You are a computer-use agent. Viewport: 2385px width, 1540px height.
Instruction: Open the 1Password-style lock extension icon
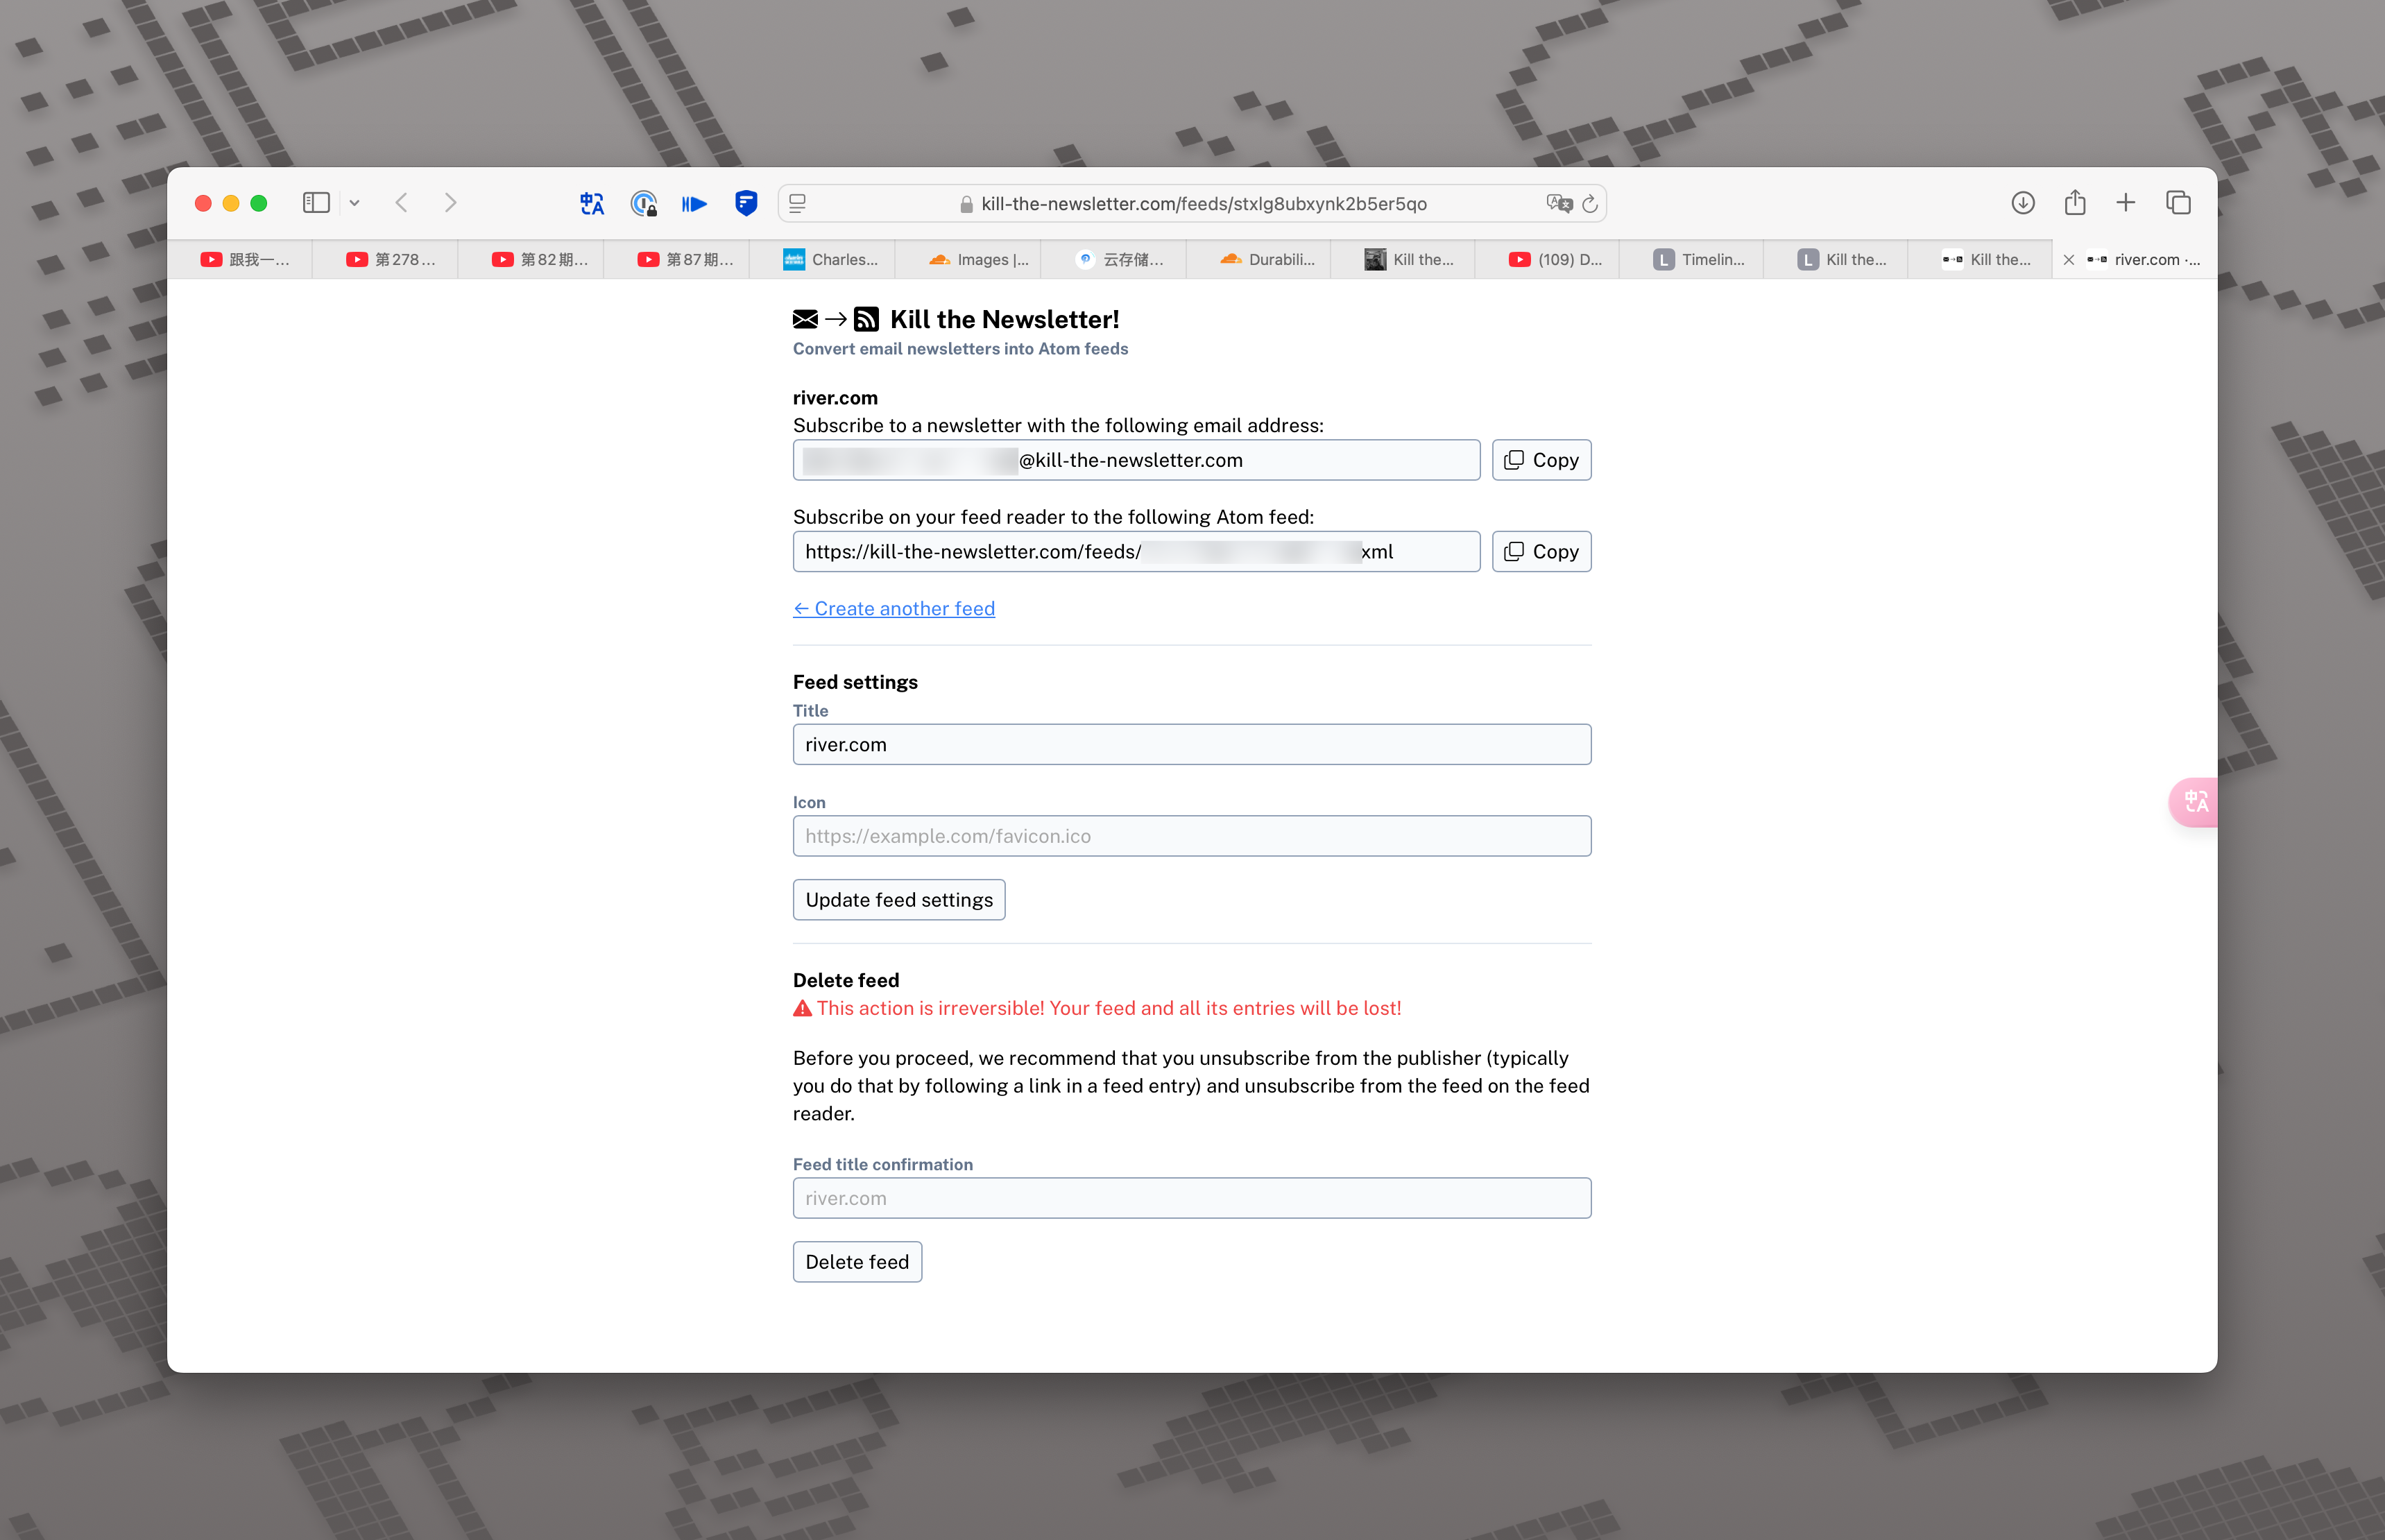(644, 203)
